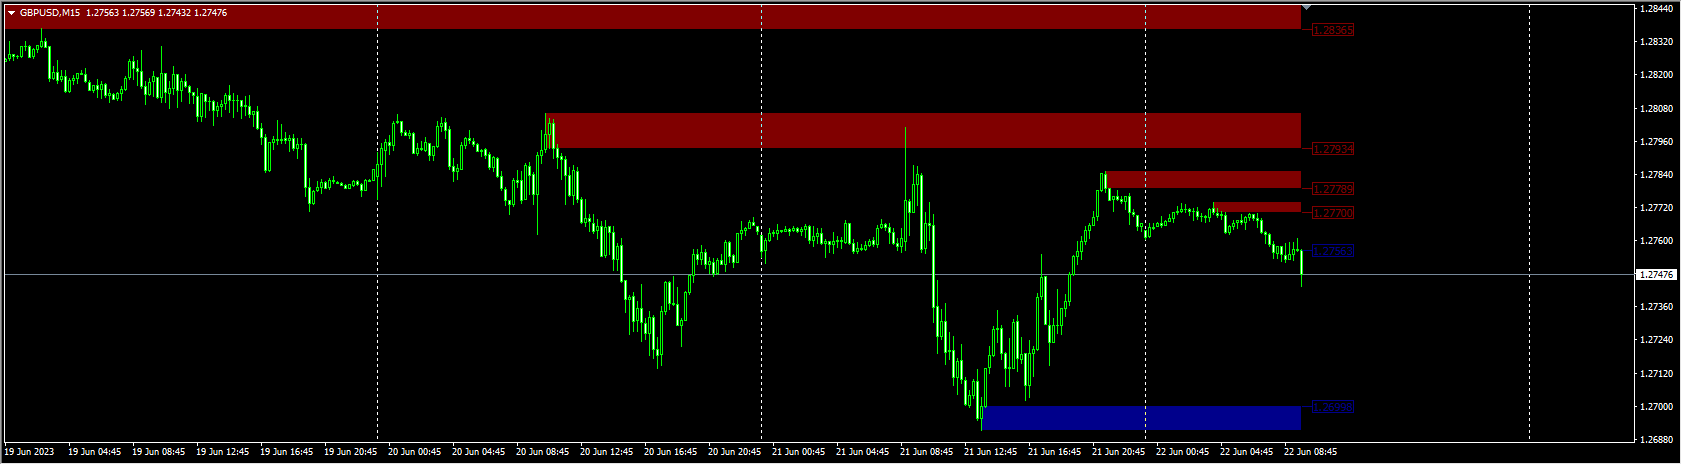1682x465 pixels.
Task: Click 1.27840 on the price scale
Action: 1658,175
